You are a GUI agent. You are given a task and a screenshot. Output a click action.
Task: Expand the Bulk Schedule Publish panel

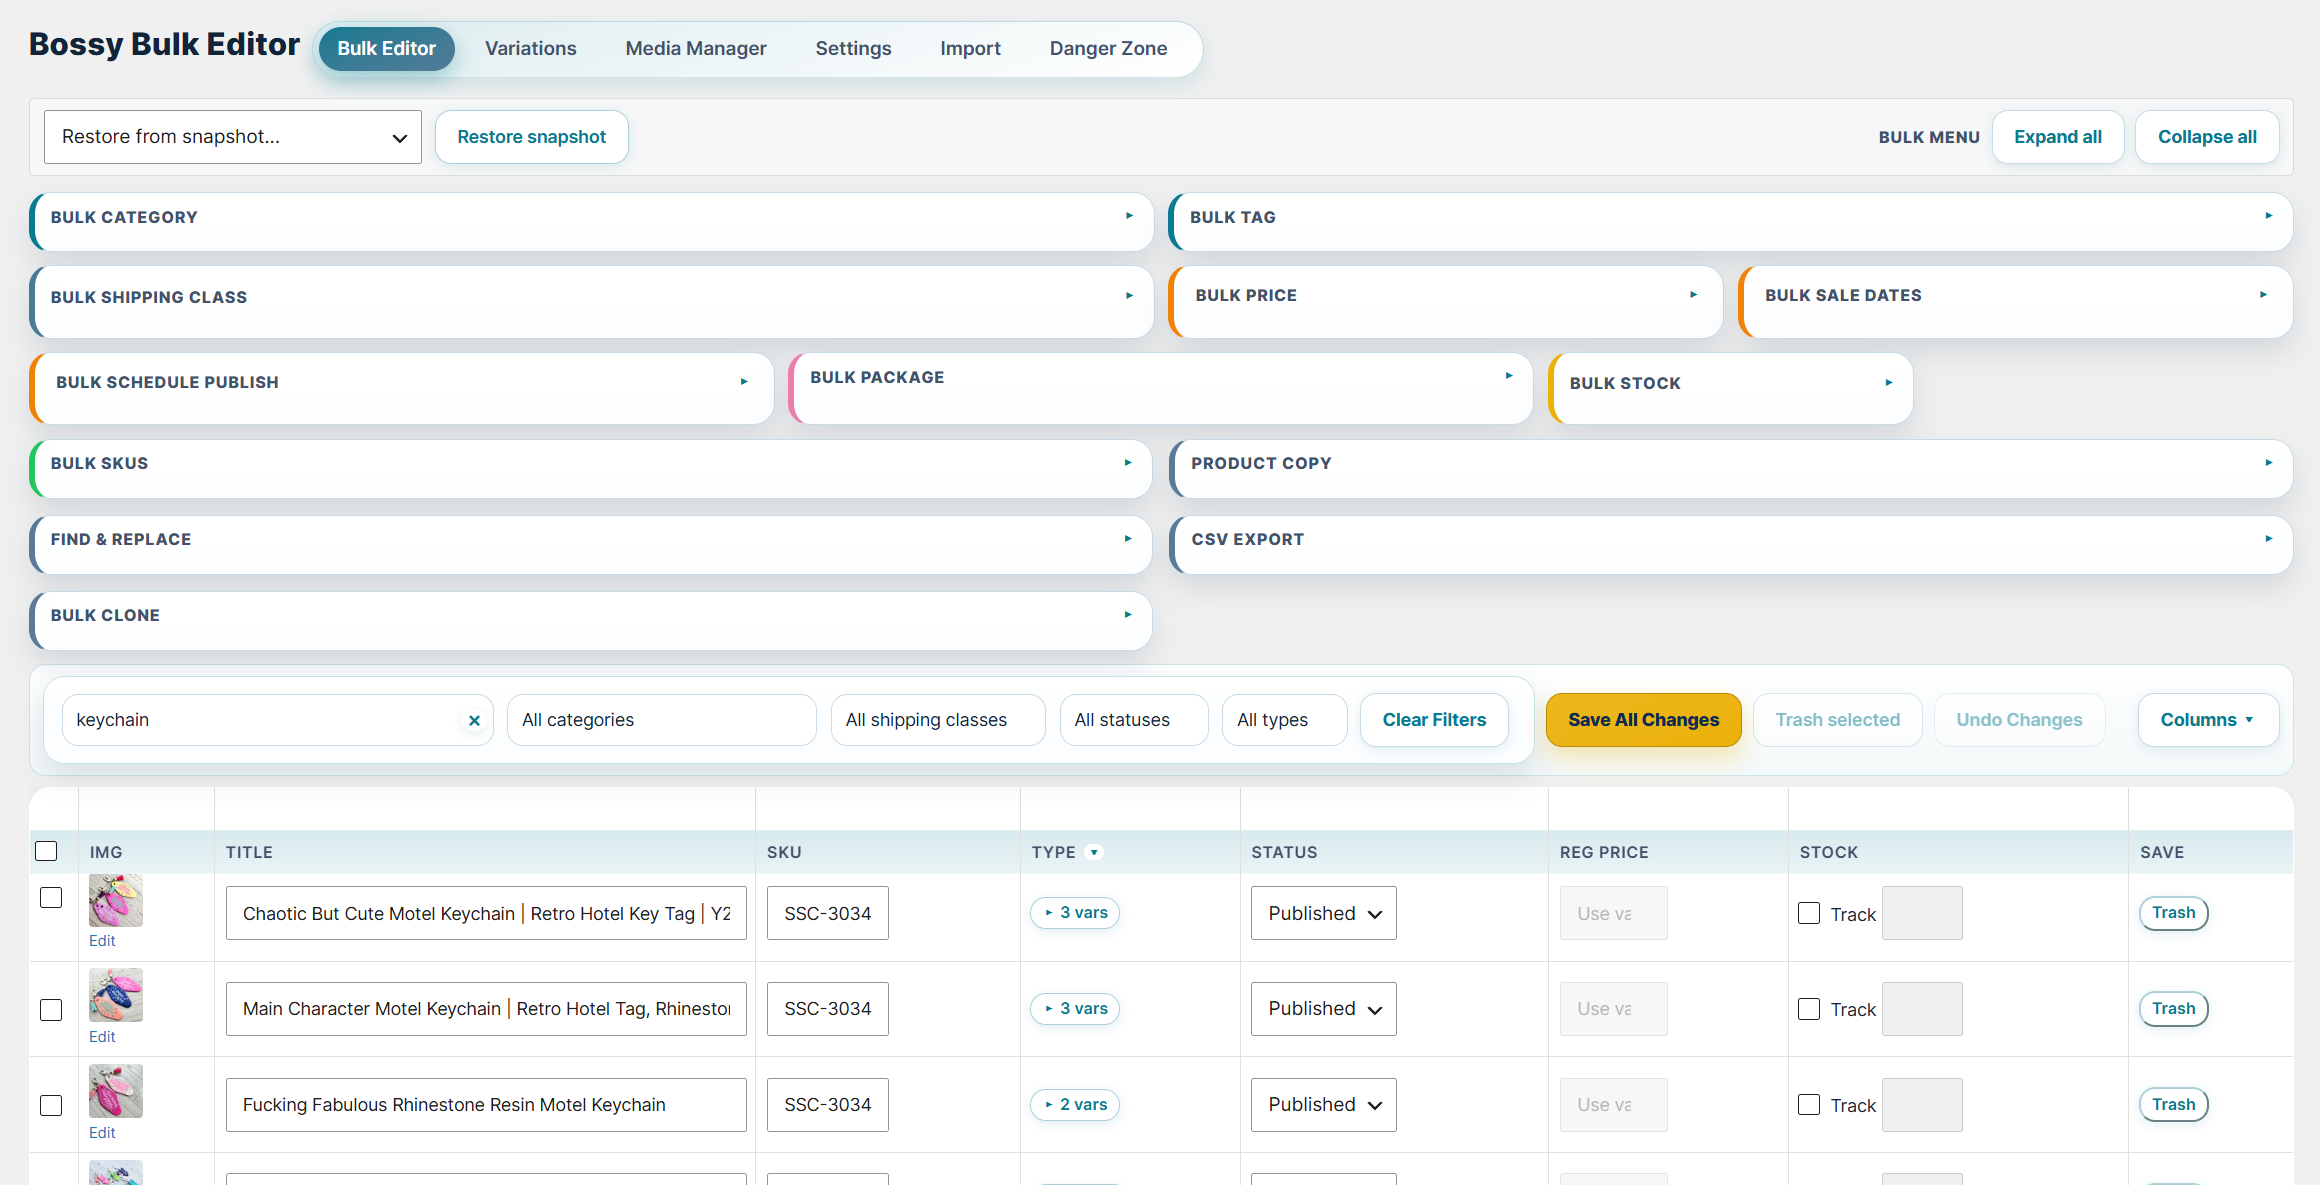(x=402, y=386)
